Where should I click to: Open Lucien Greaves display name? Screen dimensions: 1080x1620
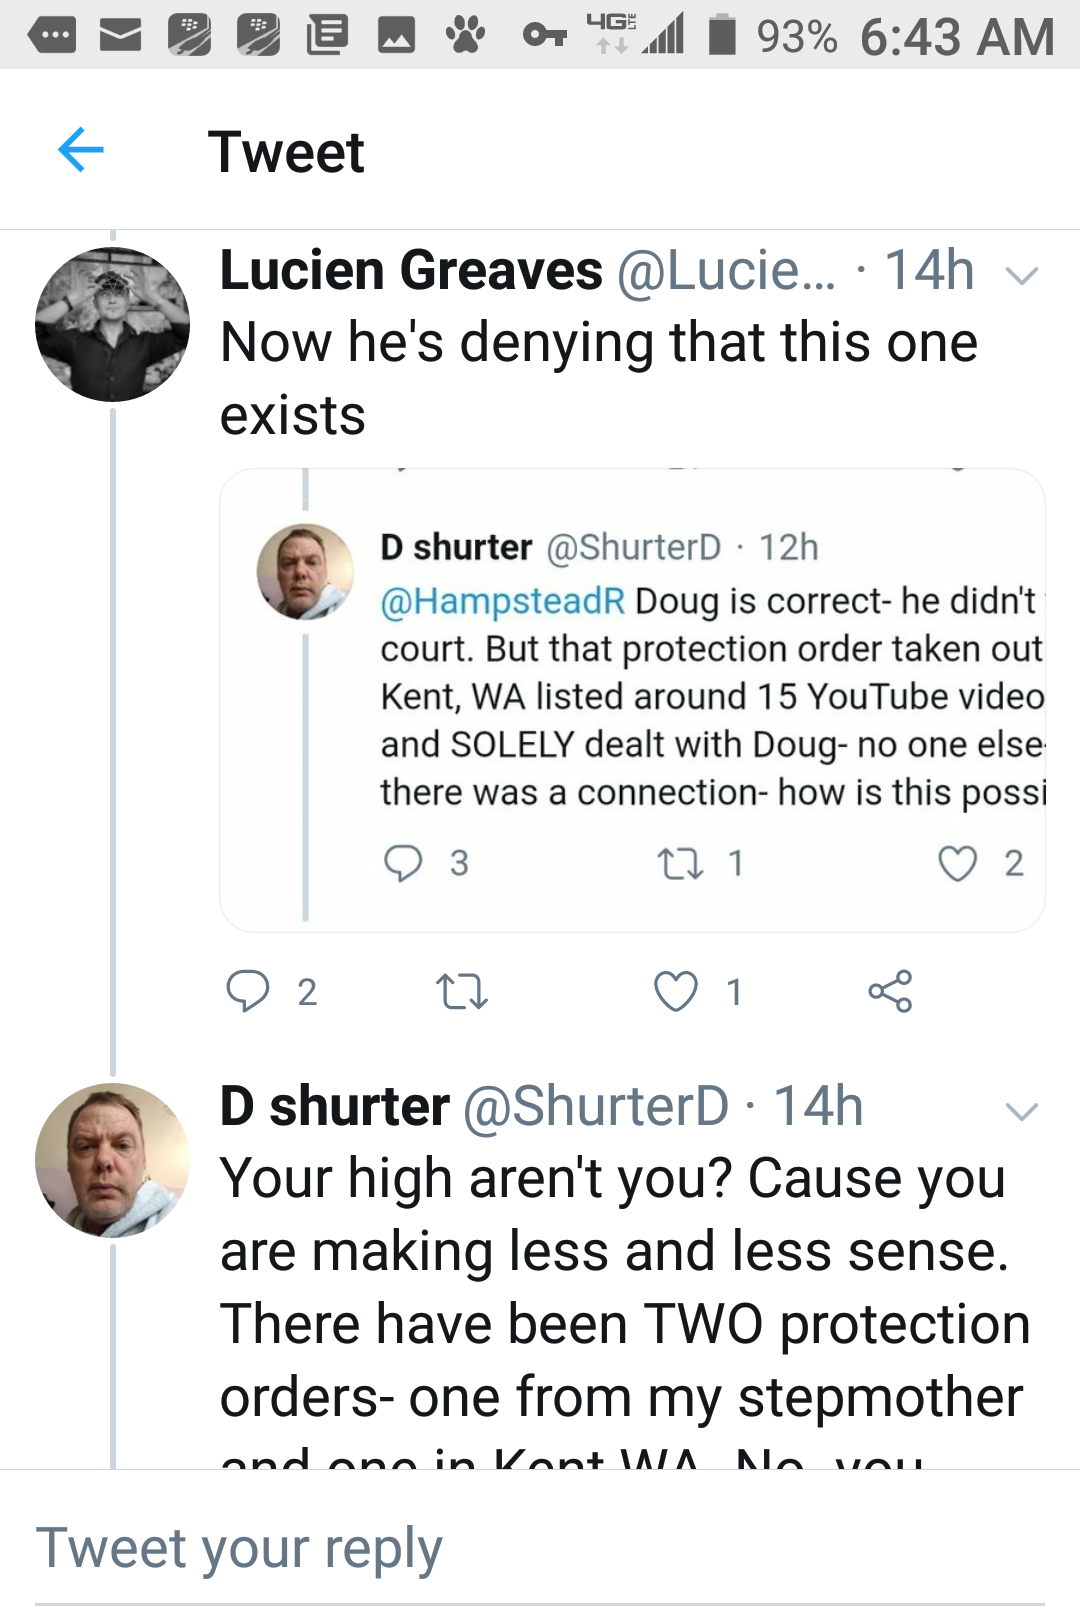pyautogui.click(x=411, y=271)
